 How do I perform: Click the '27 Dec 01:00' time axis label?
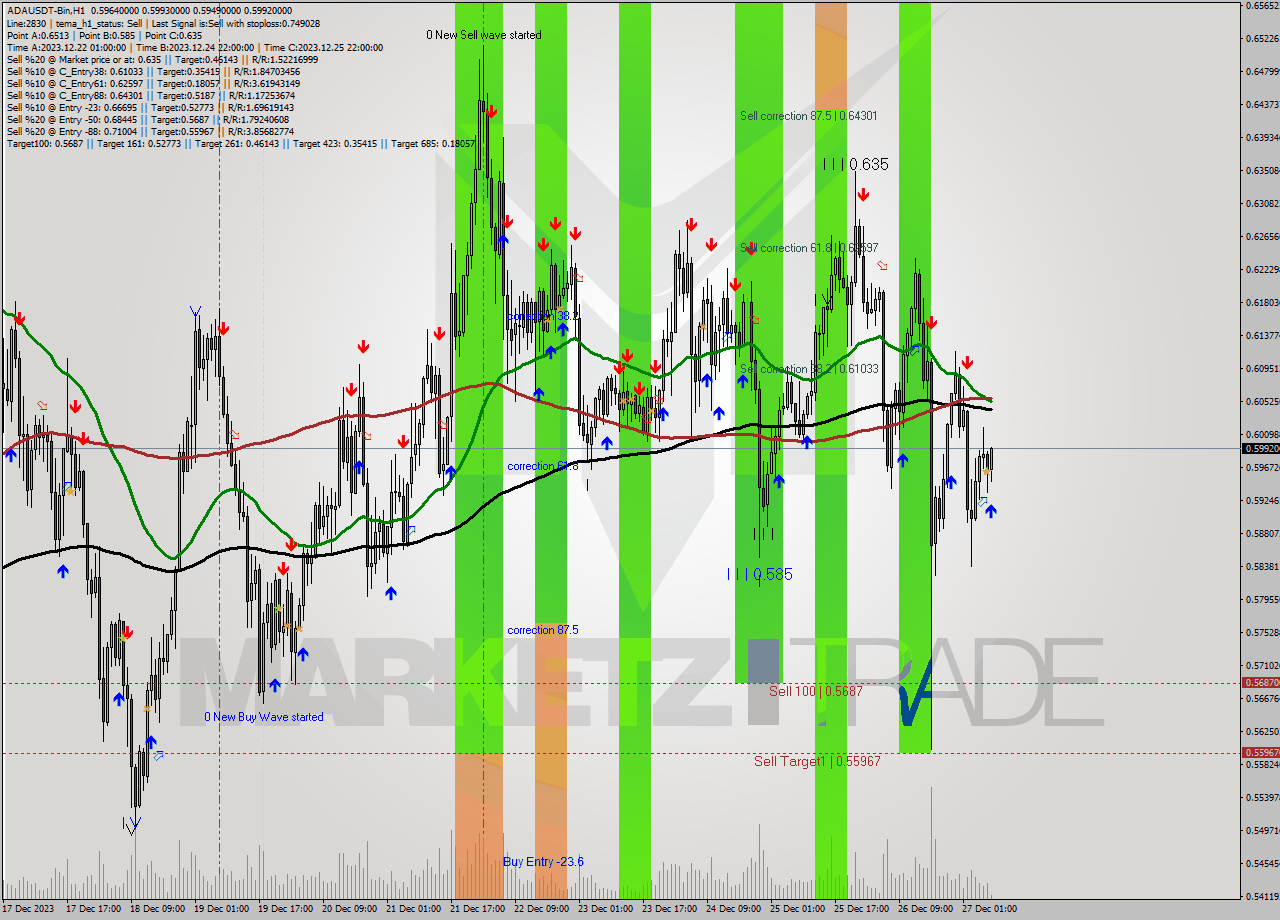(x=992, y=909)
